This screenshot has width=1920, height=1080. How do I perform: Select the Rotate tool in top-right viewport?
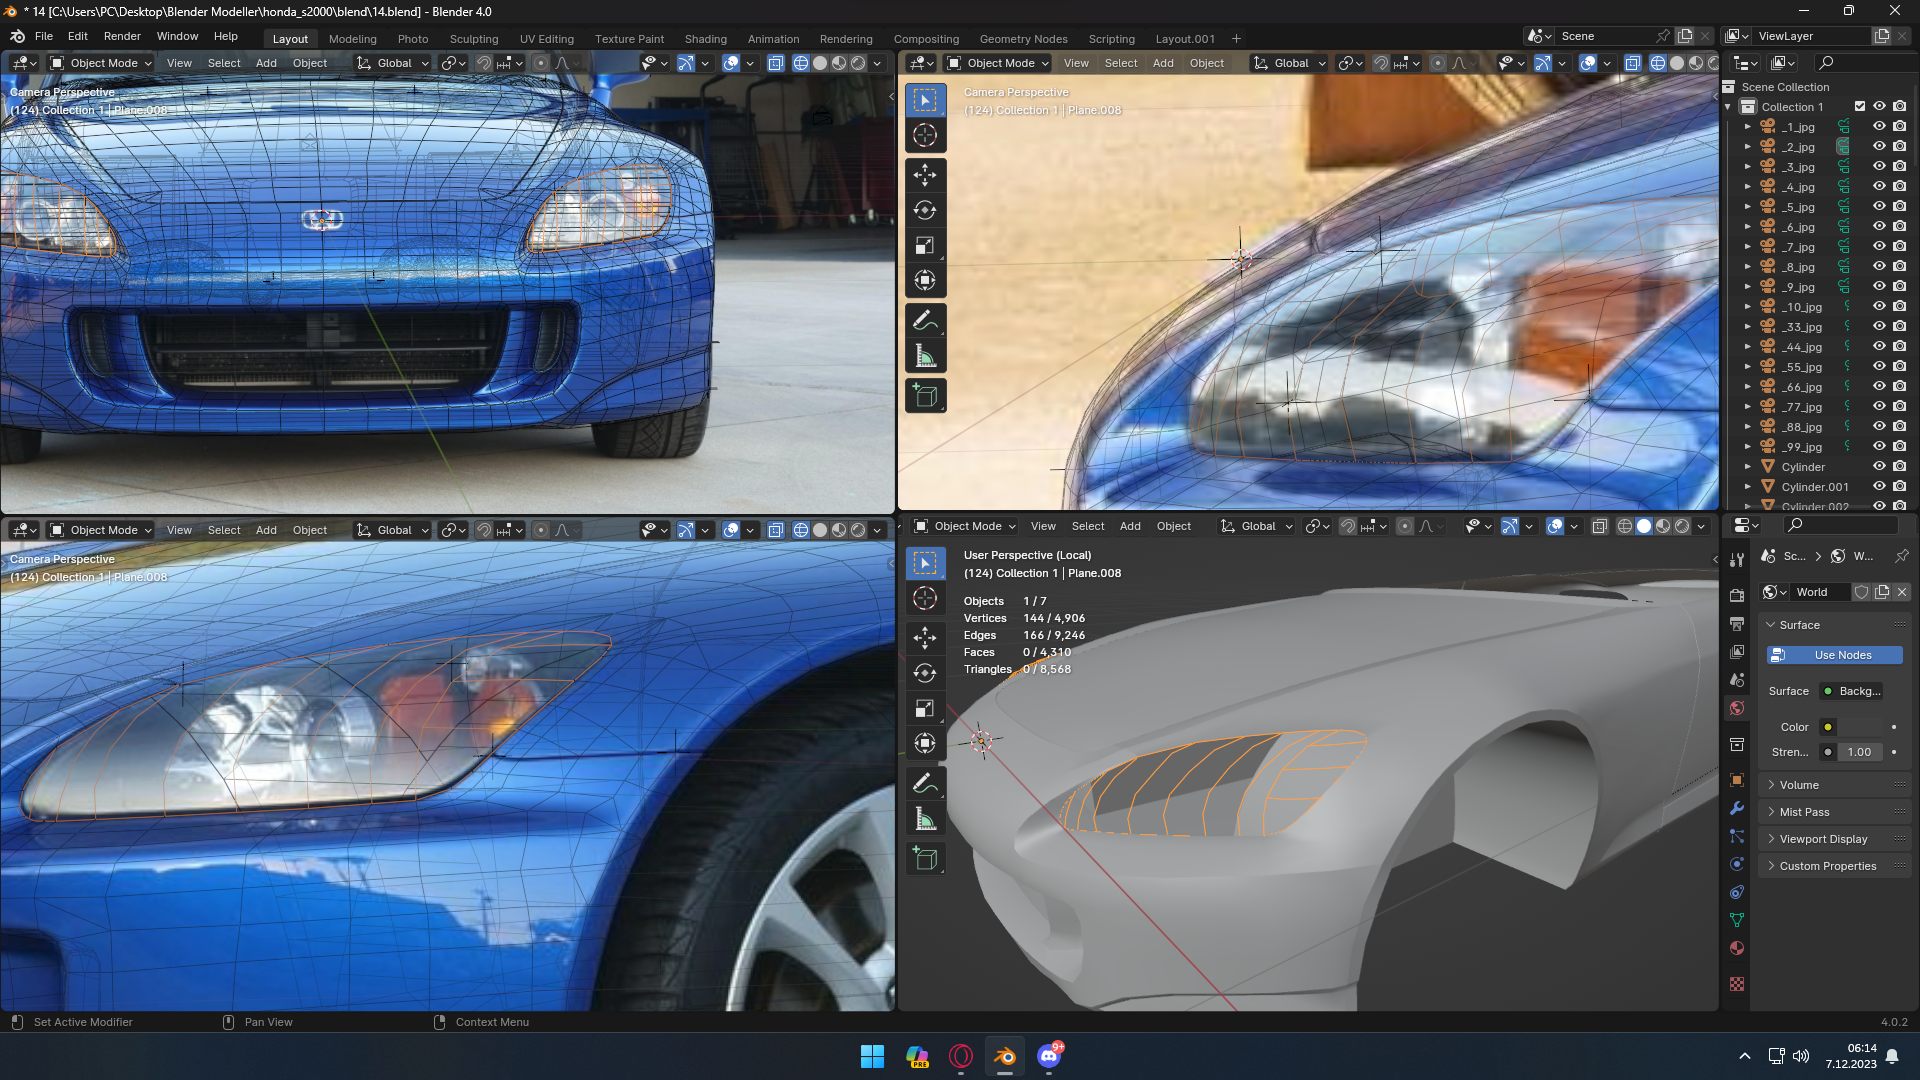tap(925, 210)
